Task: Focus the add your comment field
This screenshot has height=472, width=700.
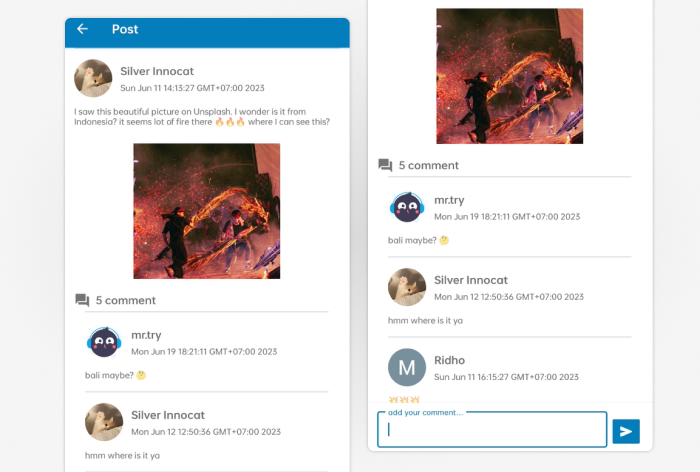Action: pos(492,430)
